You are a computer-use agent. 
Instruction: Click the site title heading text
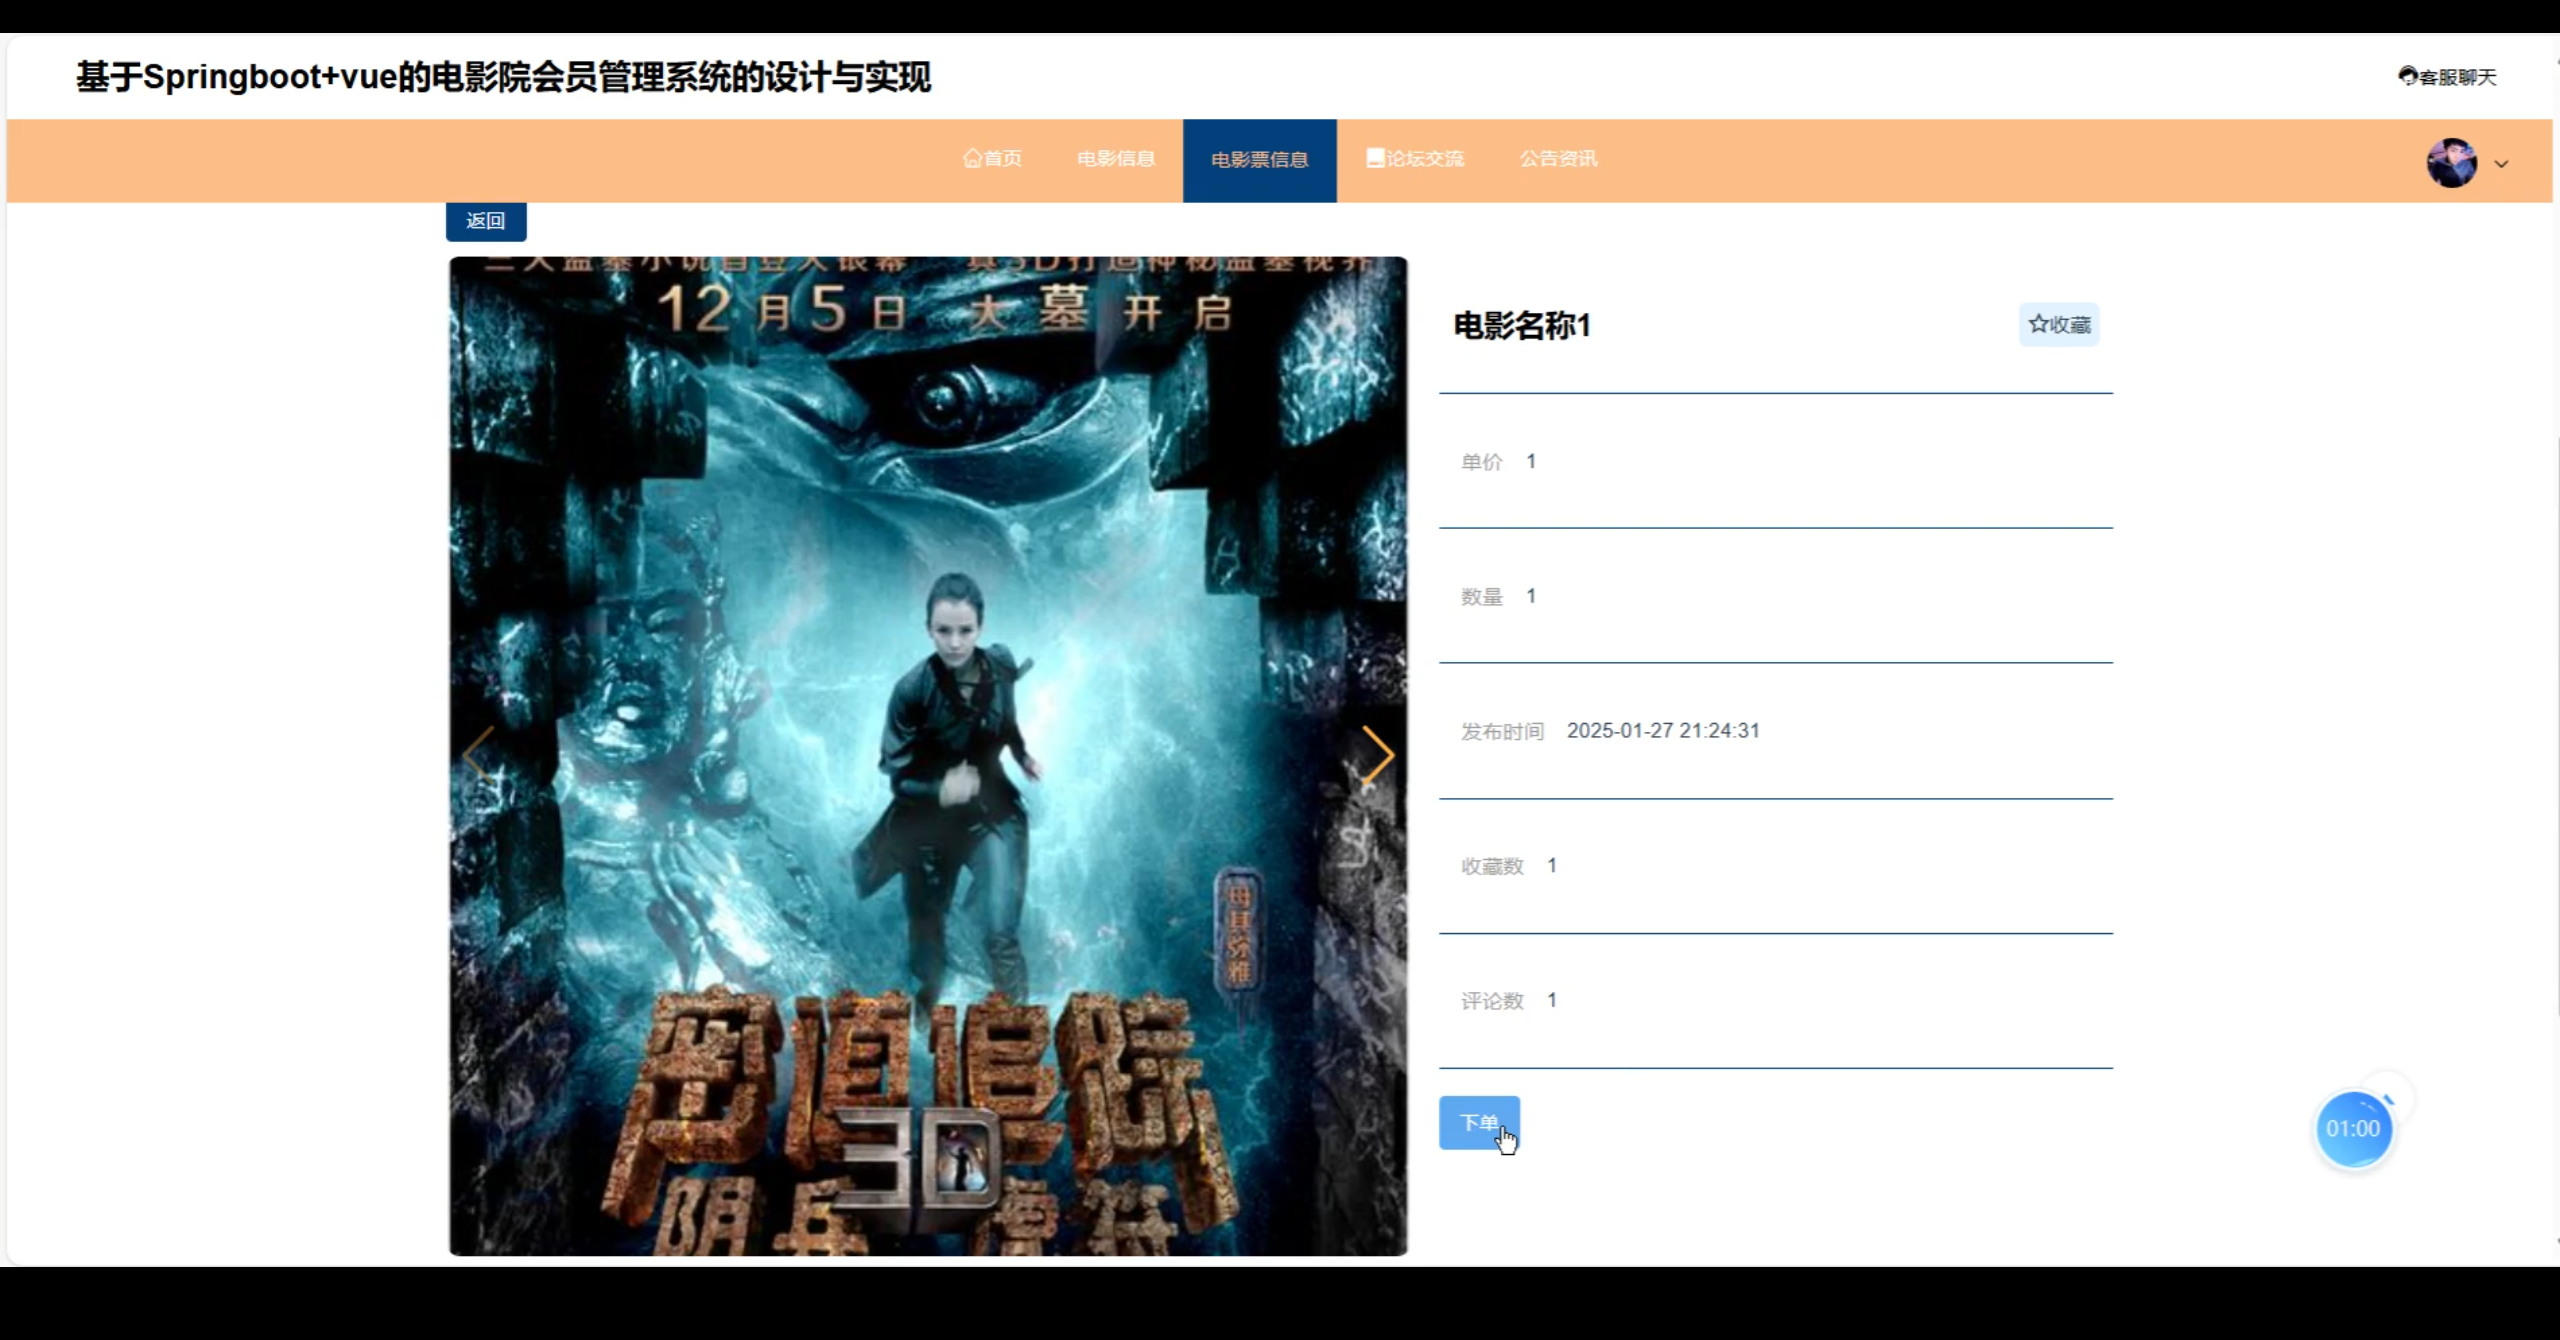(x=504, y=77)
